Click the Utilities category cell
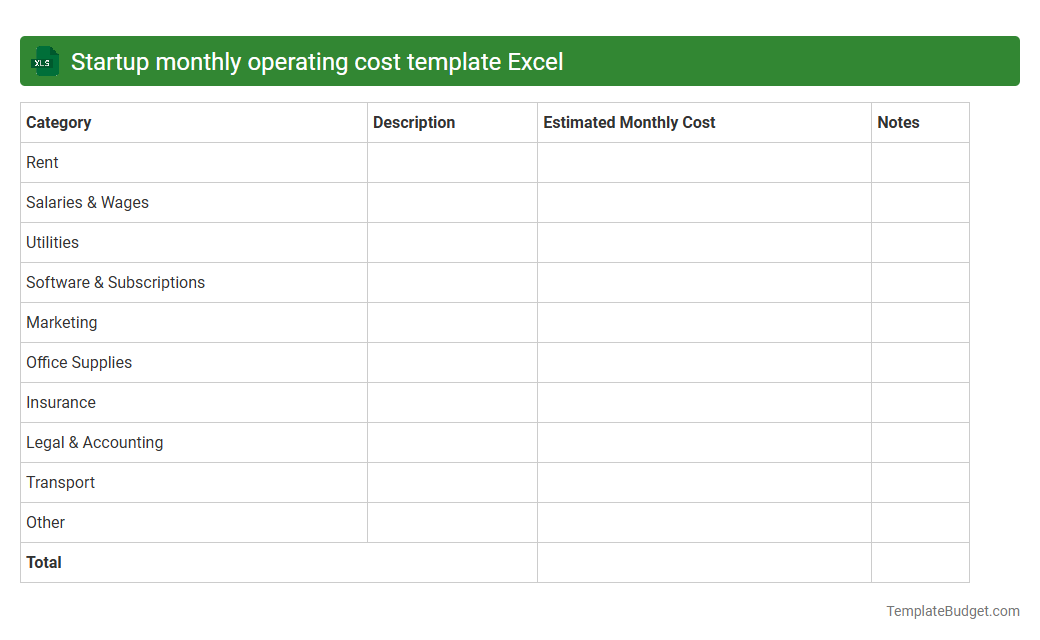 click(x=53, y=242)
